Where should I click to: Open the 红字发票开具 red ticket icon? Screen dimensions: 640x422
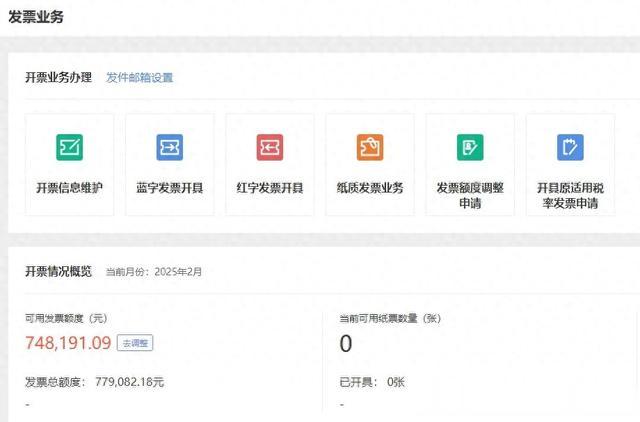[270, 147]
